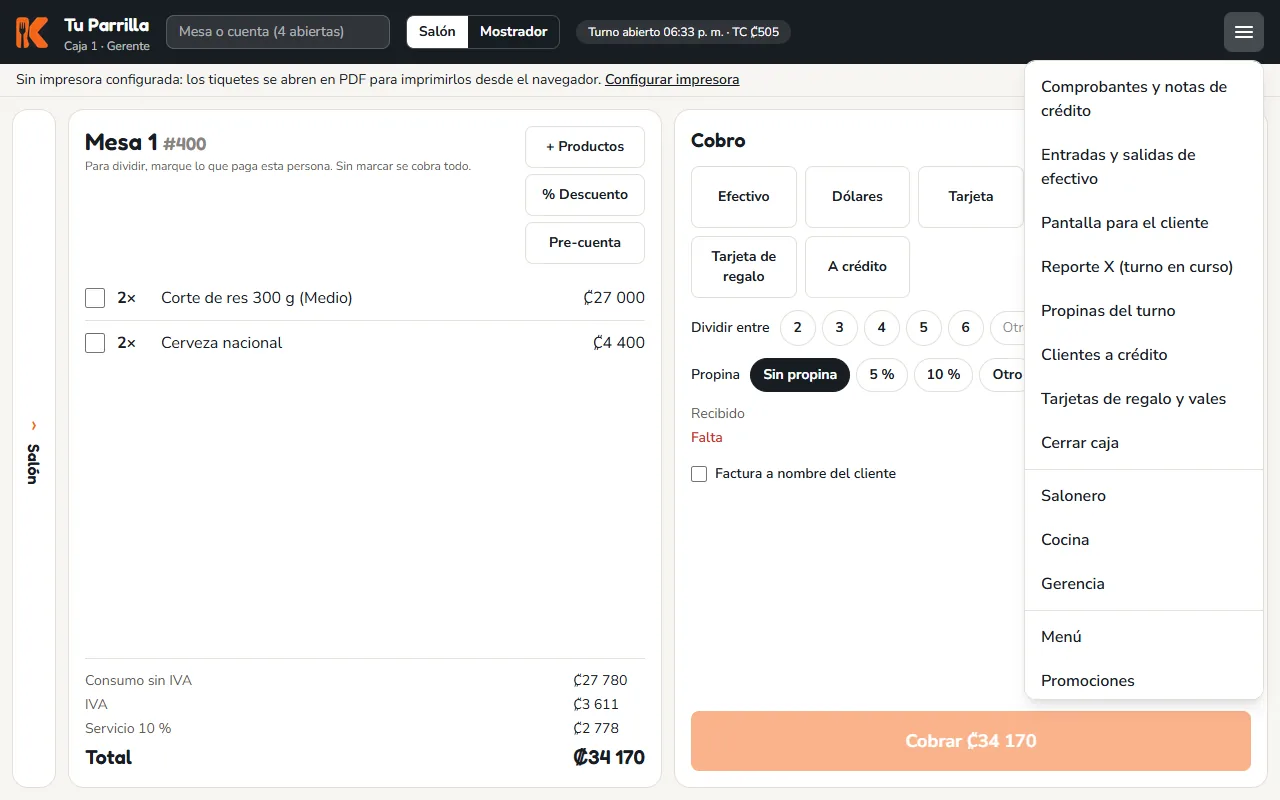Screen dimensions: 1280x800
Task: Follow the Configurar impresora link
Action: (672, 80)
